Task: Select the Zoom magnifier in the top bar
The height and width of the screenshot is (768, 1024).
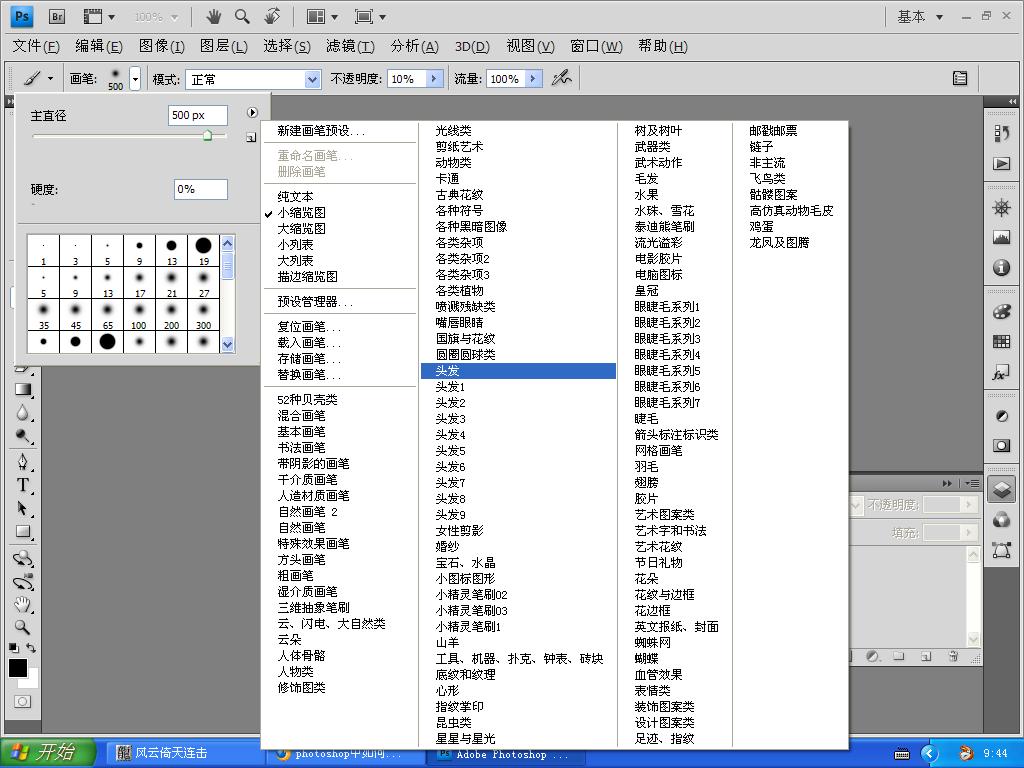Action: point(242,16)
